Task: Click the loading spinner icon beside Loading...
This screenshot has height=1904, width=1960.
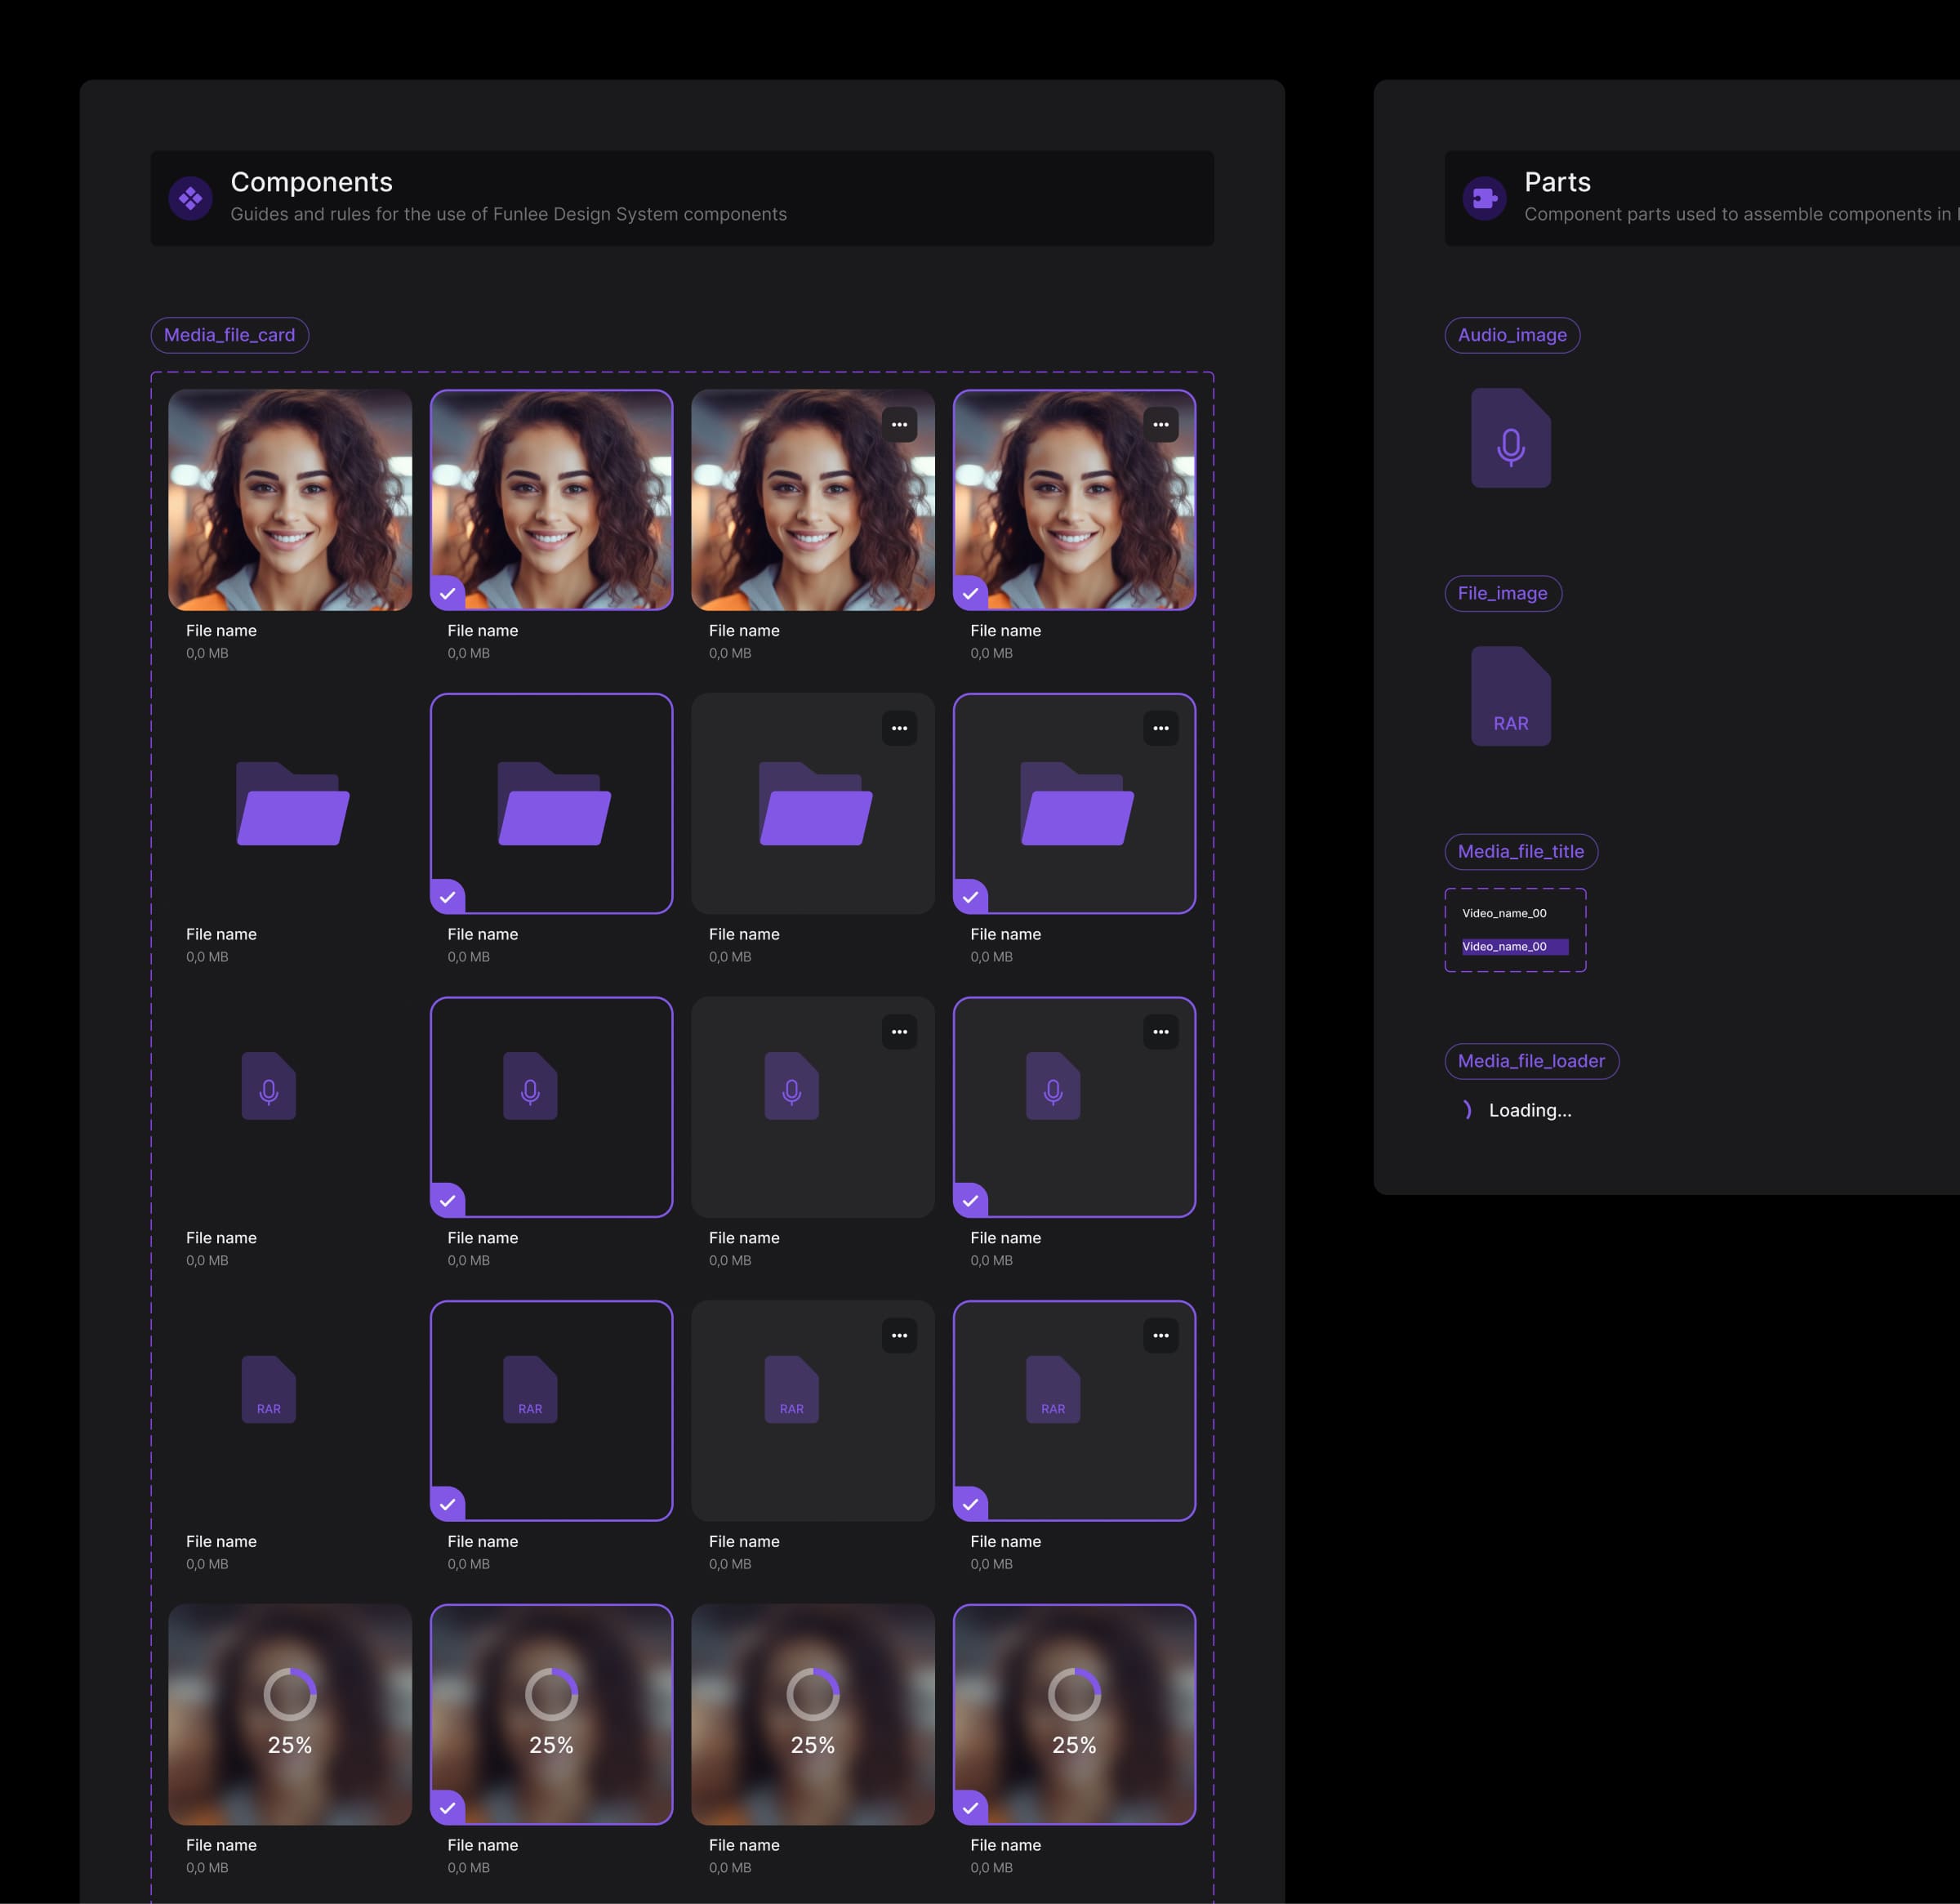Action: (1467, 1110)
